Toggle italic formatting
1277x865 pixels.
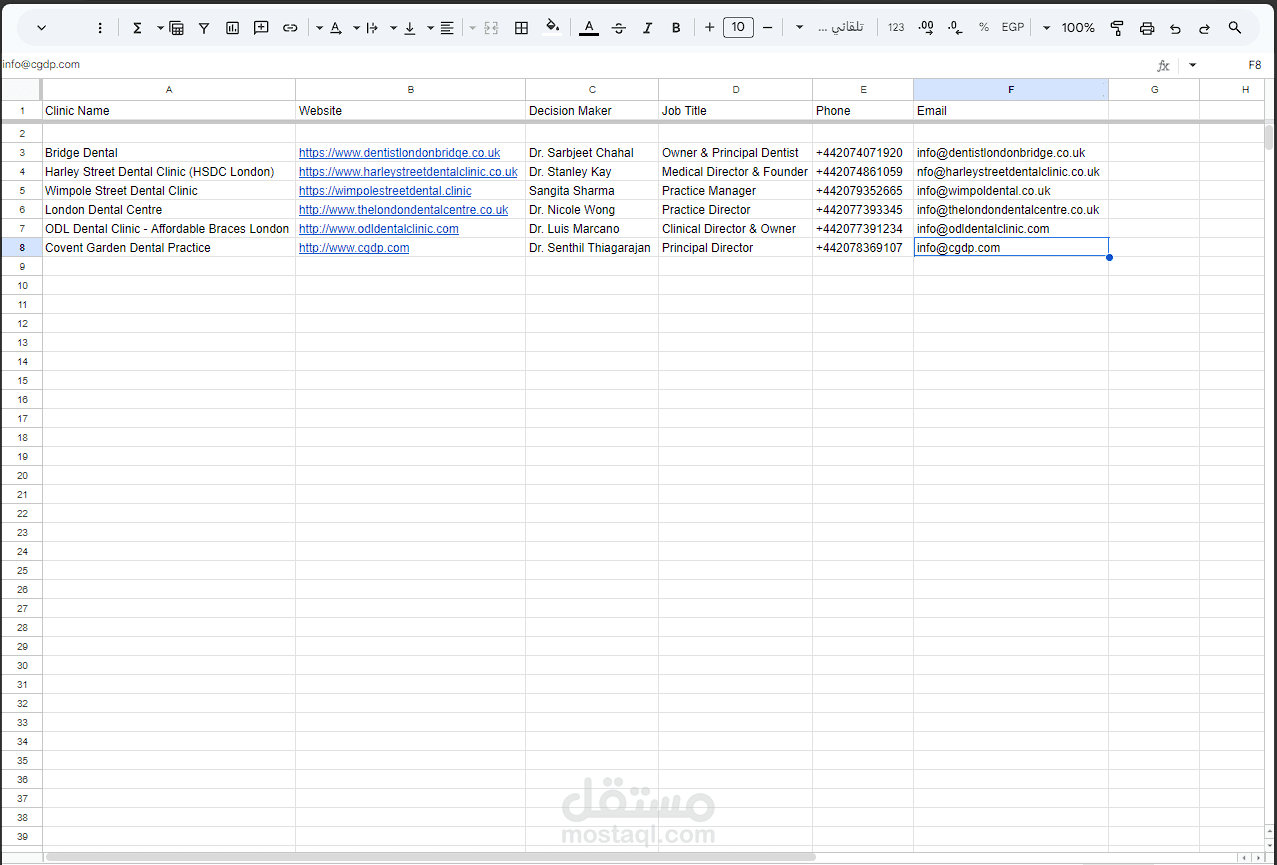pos(647,28)
